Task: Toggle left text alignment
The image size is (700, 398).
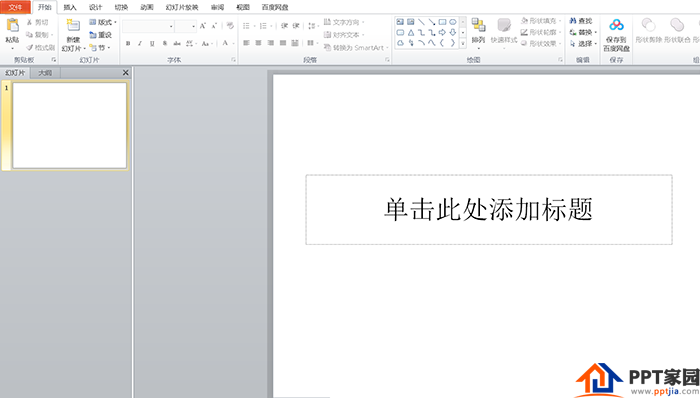Action: pyautogui.click(x=246, y=43)
